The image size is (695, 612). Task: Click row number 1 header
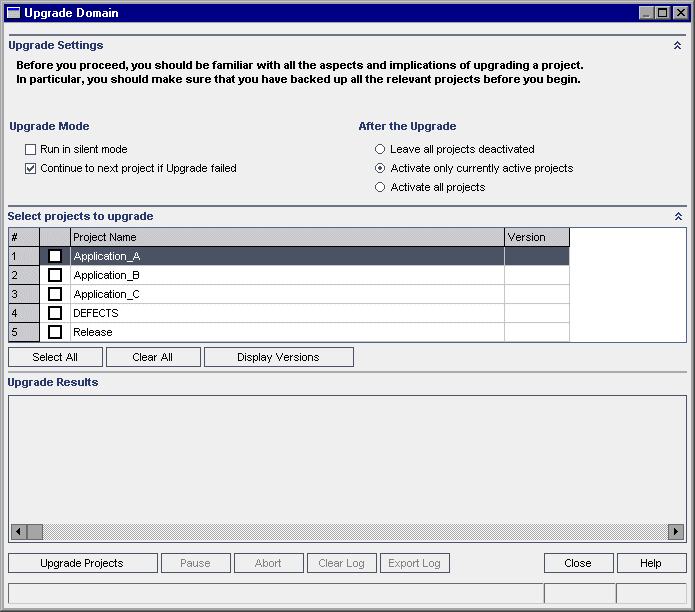24,256
